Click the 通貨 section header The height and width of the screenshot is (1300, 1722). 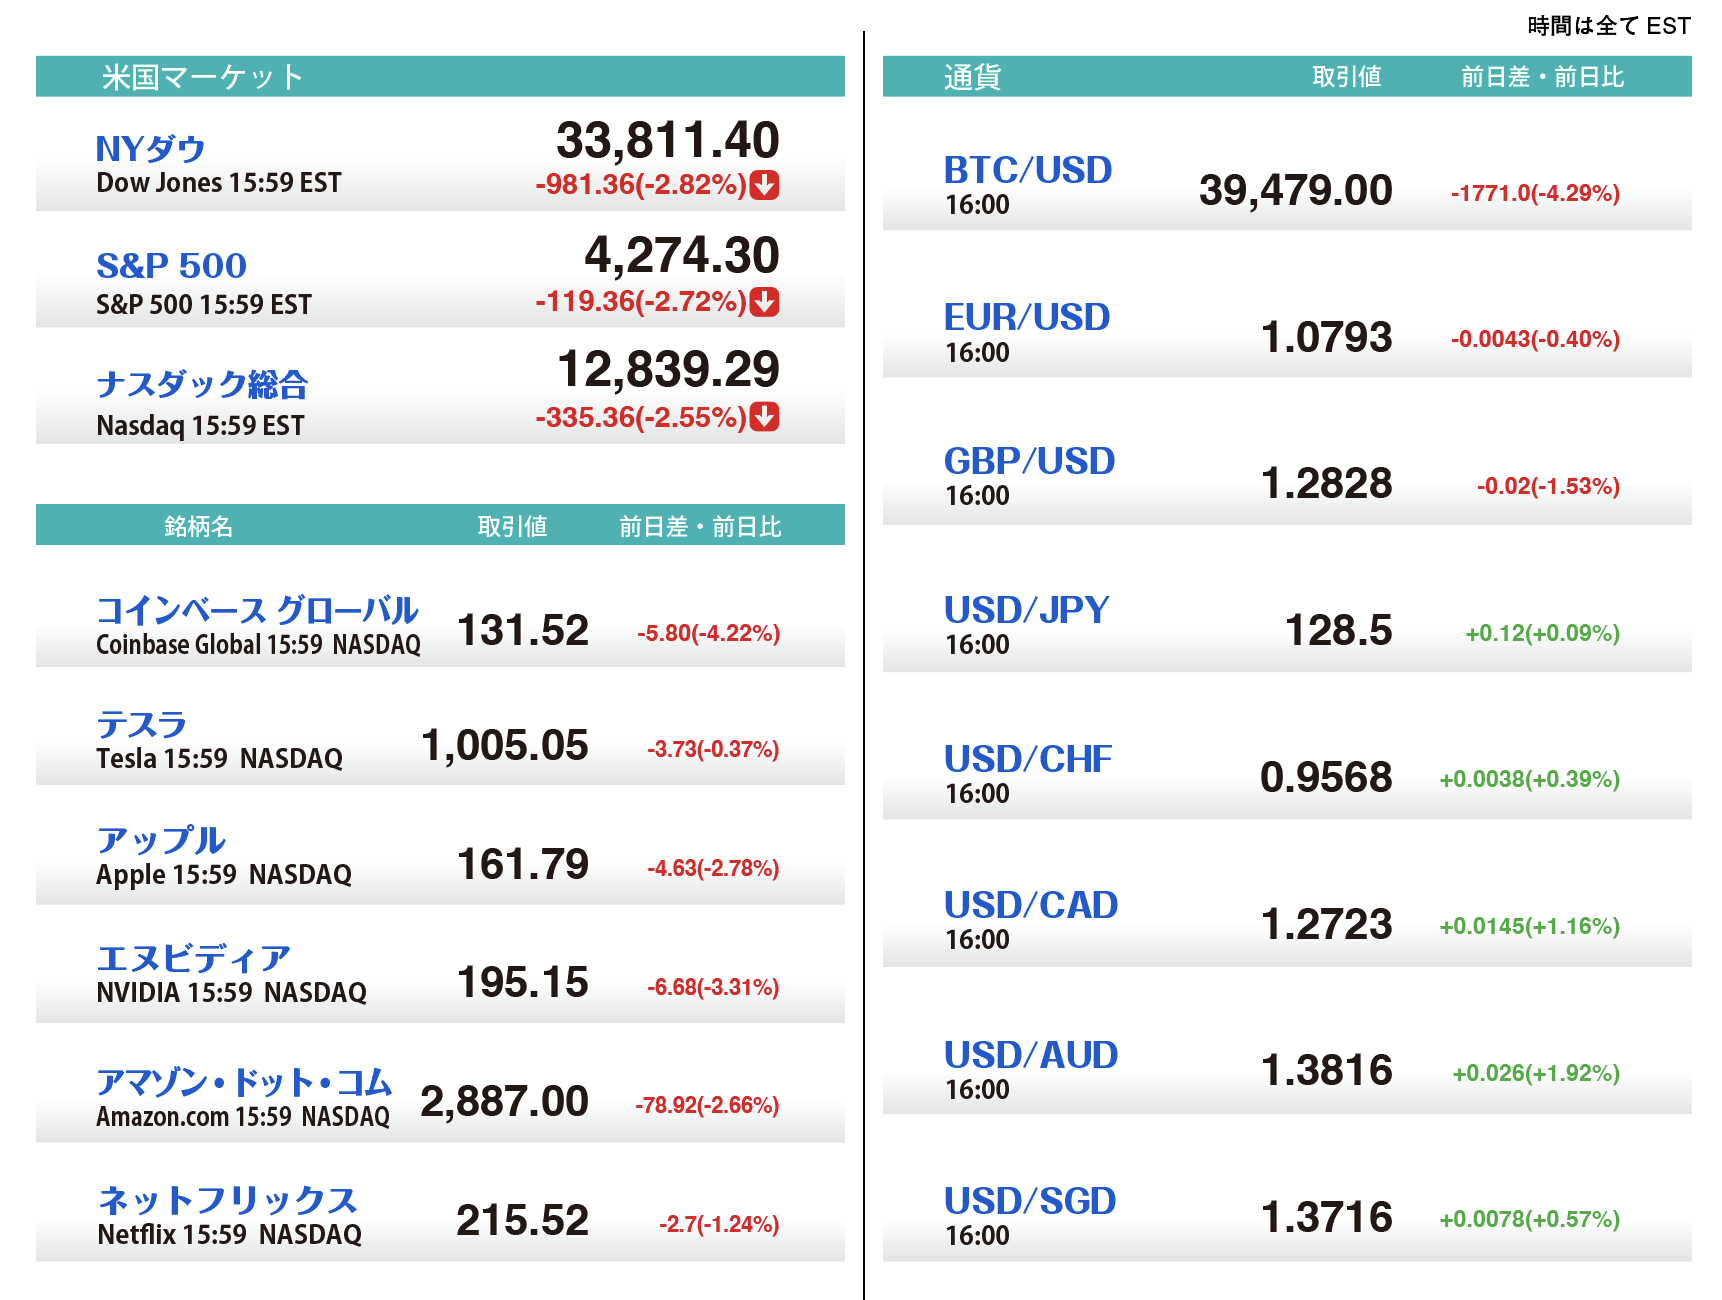(972, 77)
